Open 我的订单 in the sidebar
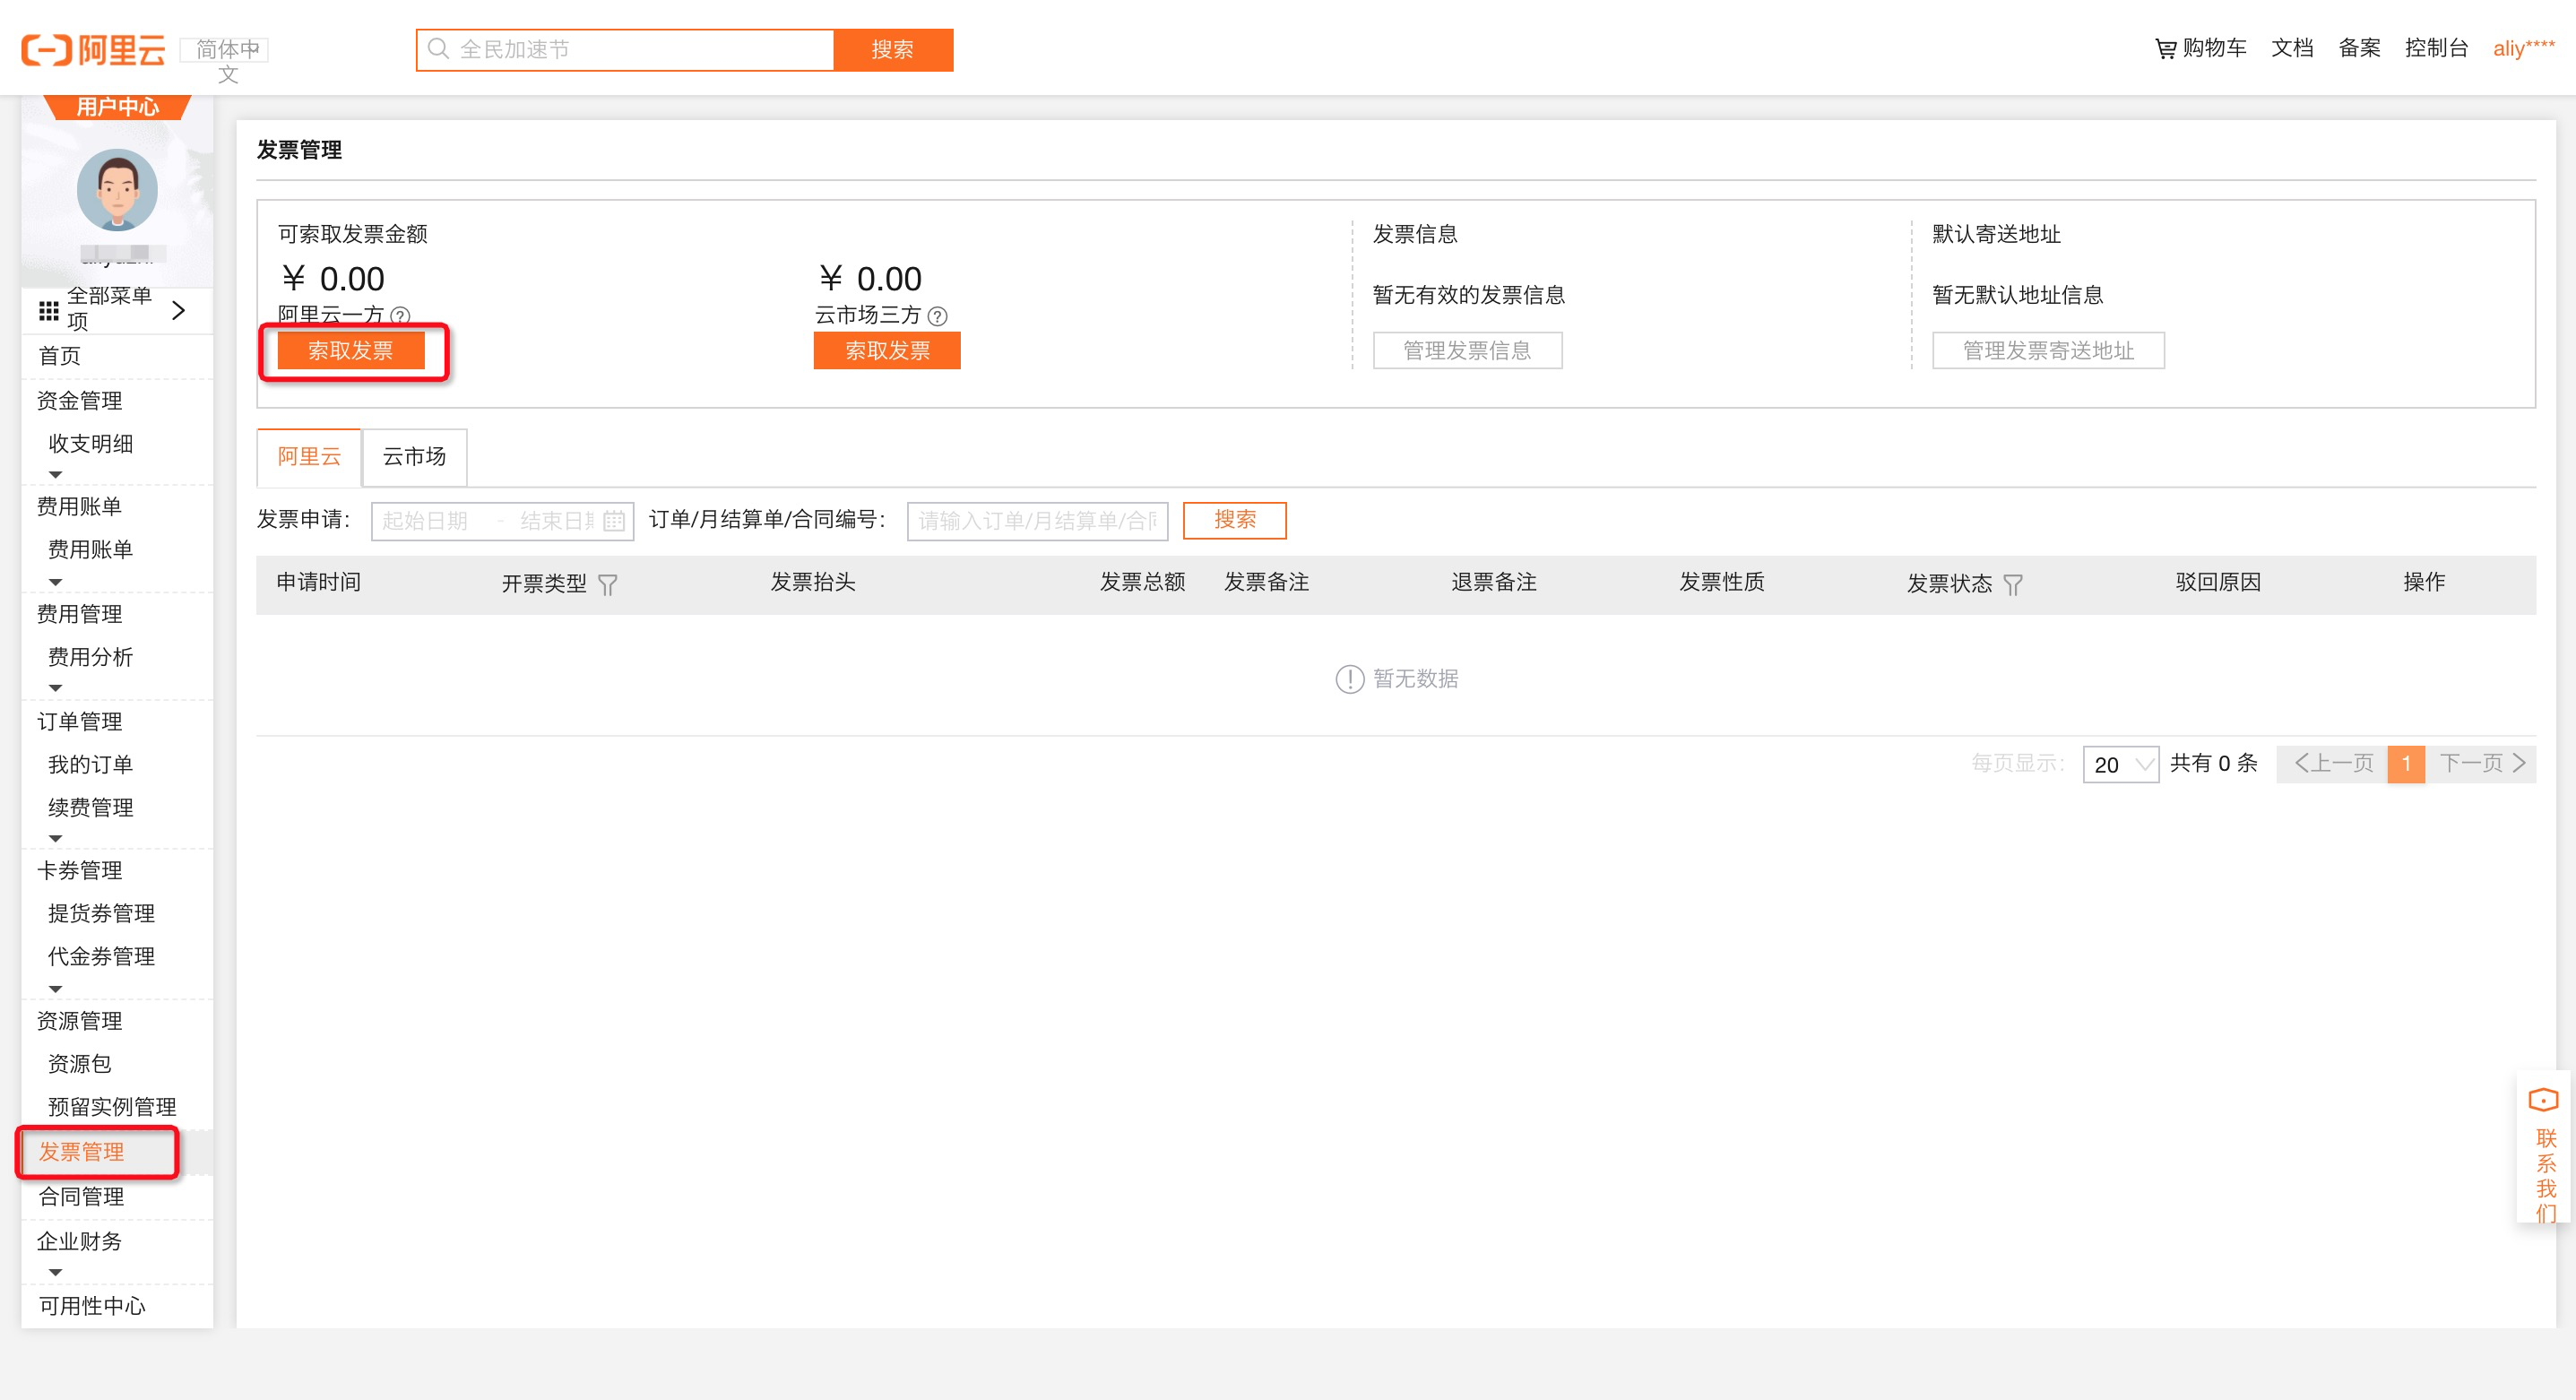 pyautogui.click(x=90, y=765)
